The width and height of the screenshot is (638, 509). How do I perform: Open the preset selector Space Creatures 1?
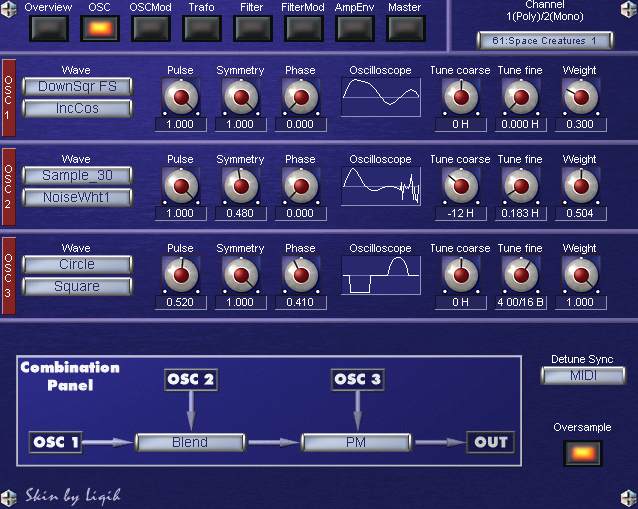[x=544, y=41]
